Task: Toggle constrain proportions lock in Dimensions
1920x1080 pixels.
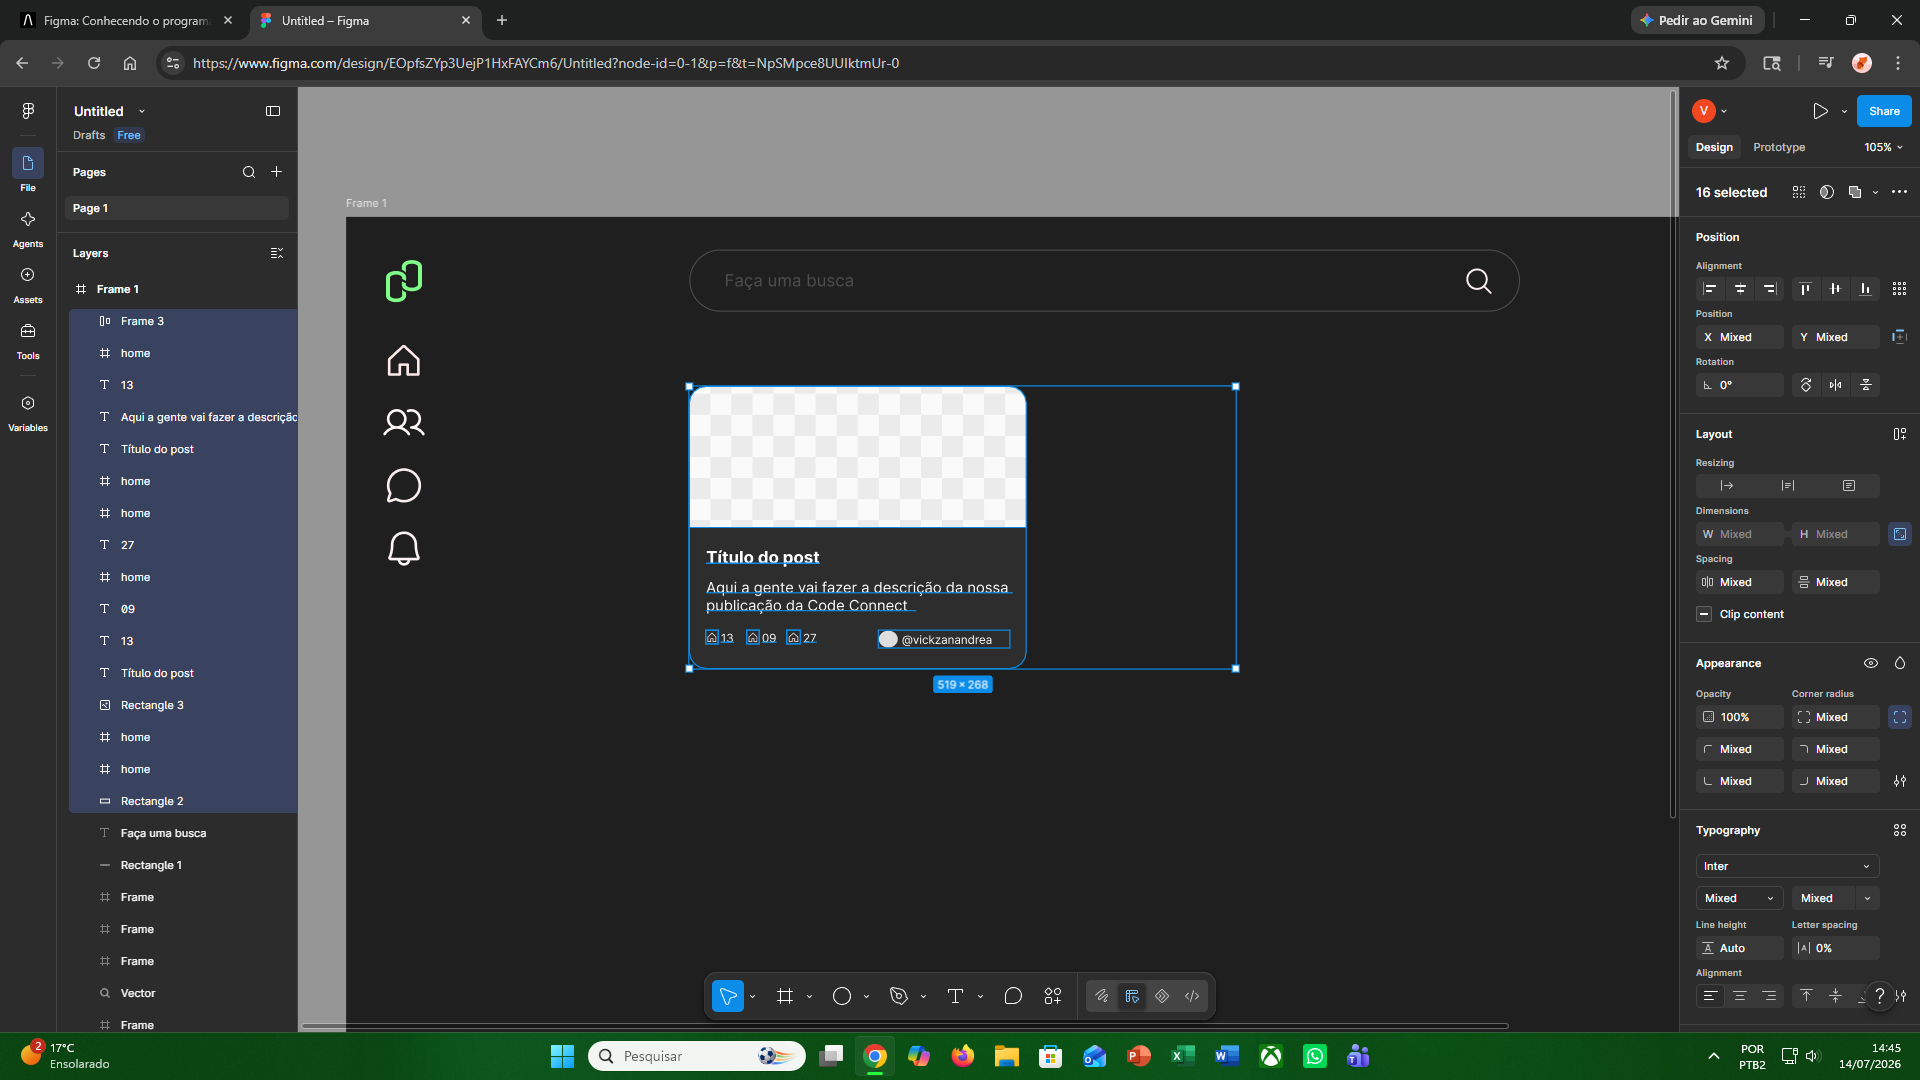Action: [x=1899, y=534]
